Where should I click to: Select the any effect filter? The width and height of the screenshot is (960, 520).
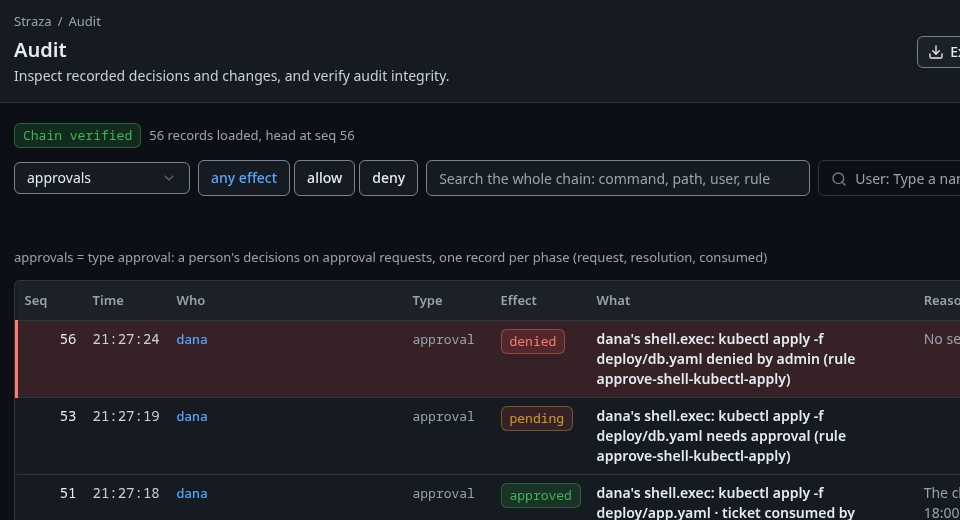point(244,178)
